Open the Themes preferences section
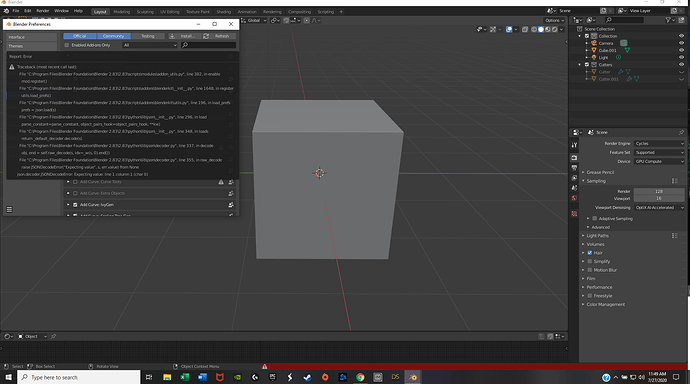 click(32, 46)
